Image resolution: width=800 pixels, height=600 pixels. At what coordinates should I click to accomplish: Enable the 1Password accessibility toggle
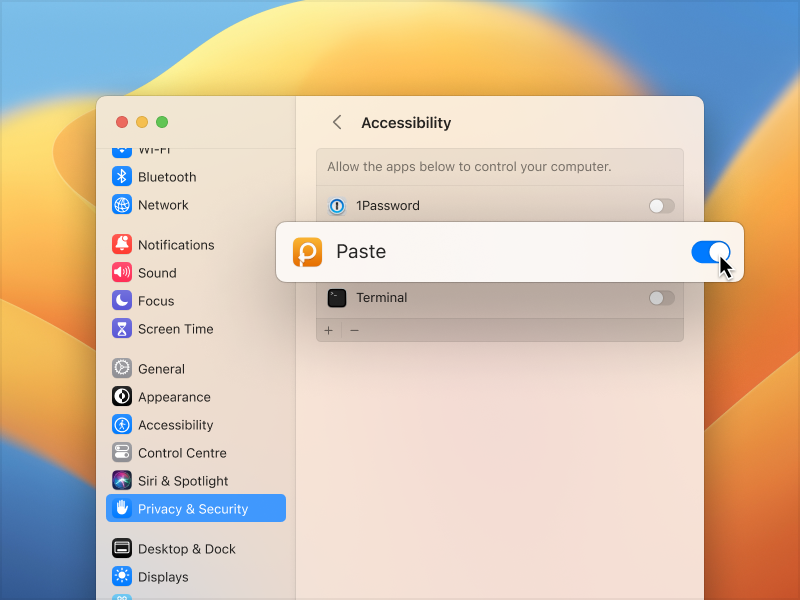coord(662,206)
